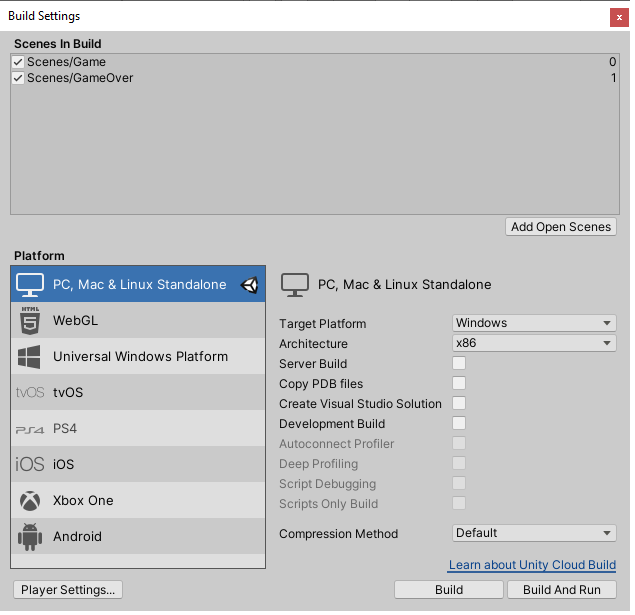
Task: Open the Target Platform dropdown
Action: [533, 323]
